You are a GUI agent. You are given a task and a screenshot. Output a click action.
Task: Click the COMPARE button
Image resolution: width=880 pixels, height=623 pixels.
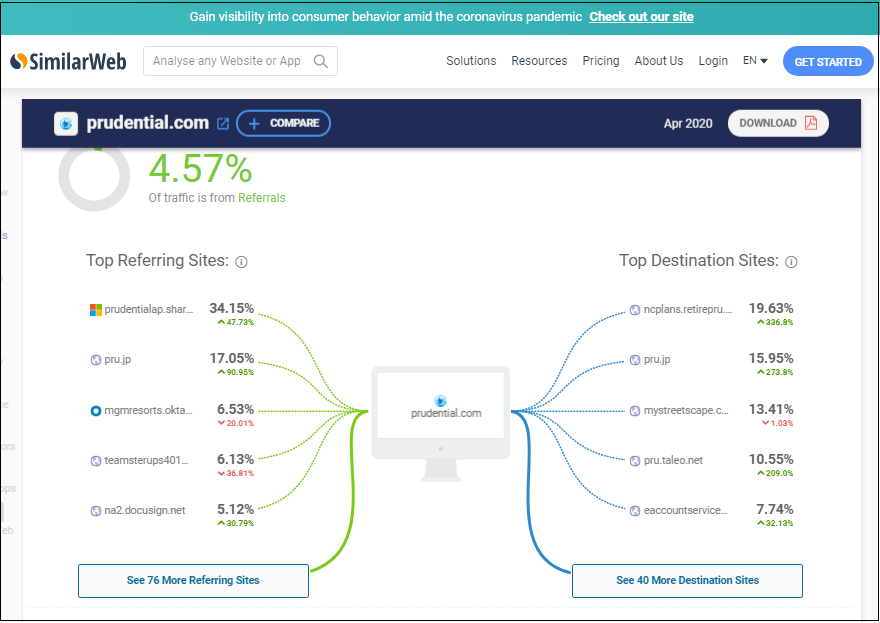(x=283, y=123)
